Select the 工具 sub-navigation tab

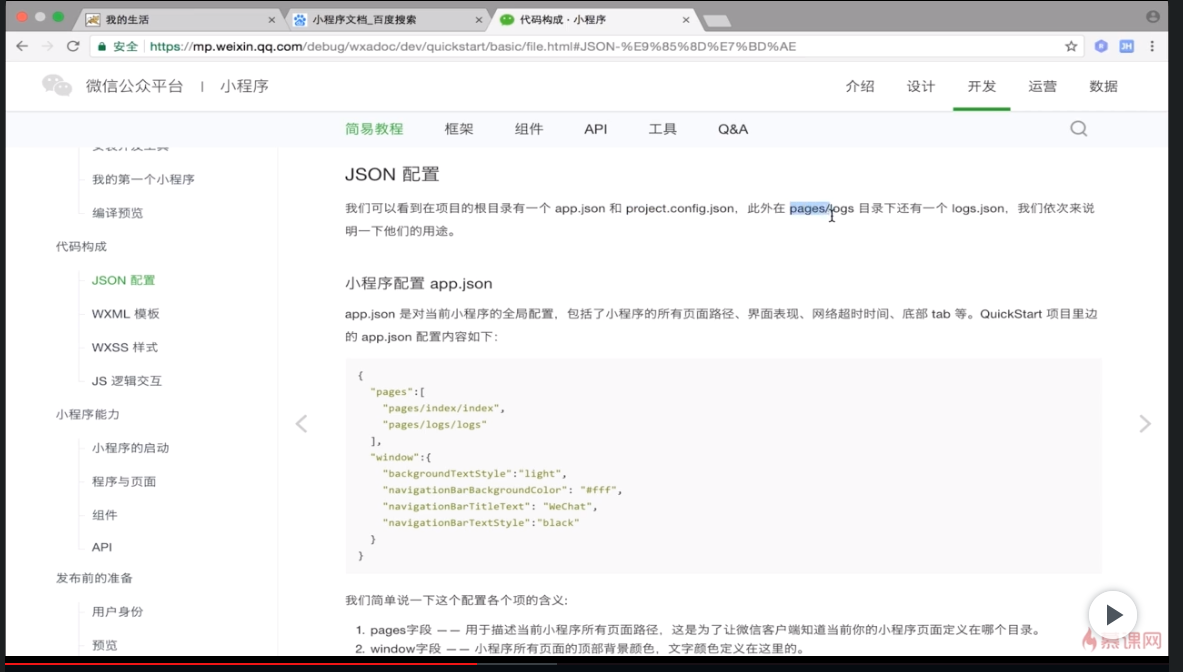click(662, 129)
